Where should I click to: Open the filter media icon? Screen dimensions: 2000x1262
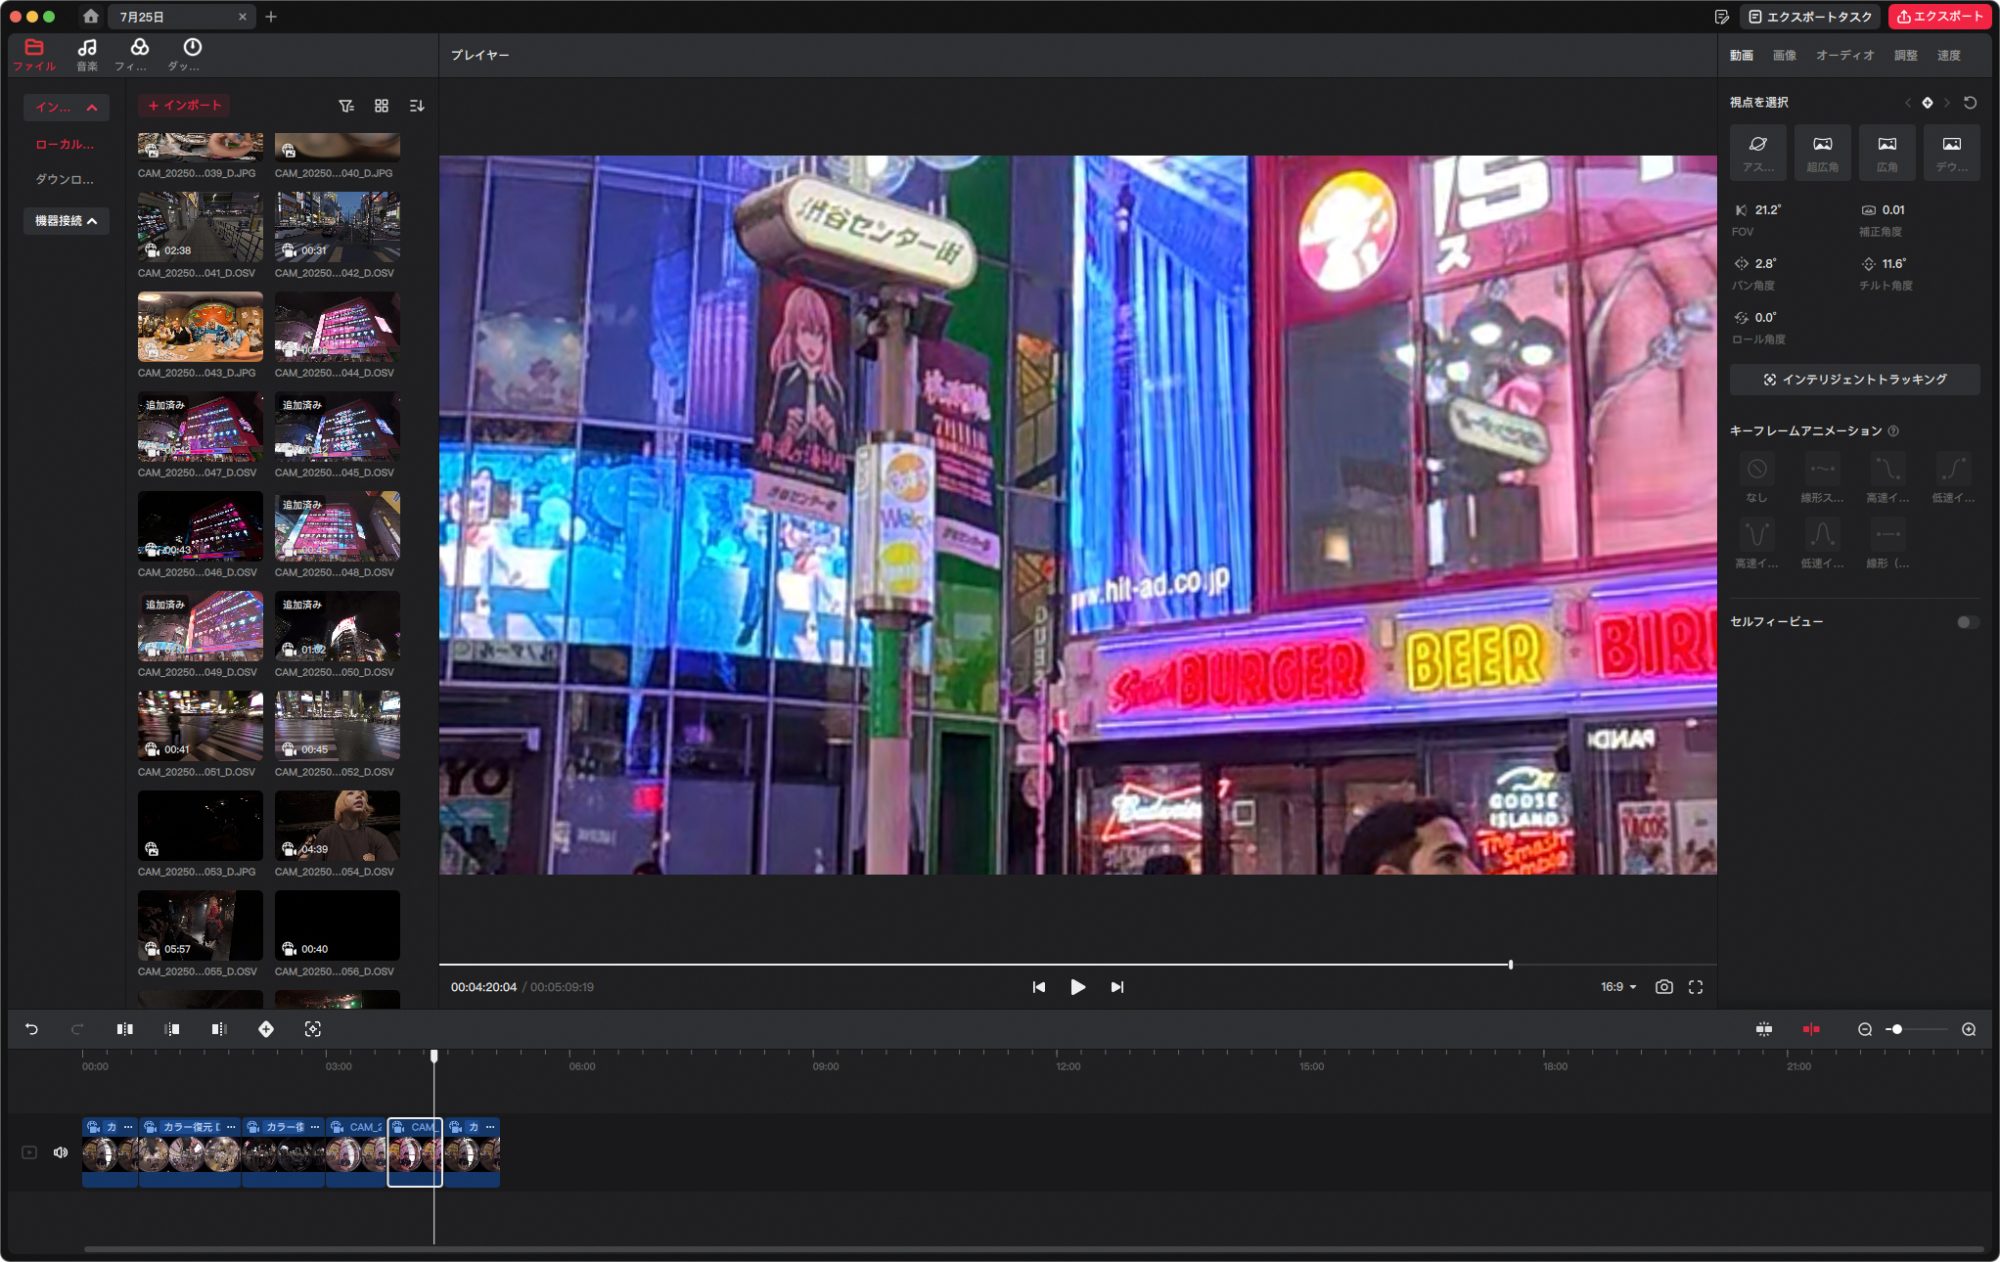(346, 106)
